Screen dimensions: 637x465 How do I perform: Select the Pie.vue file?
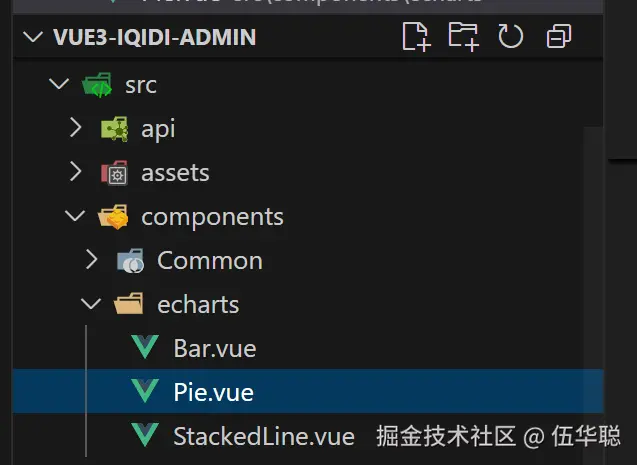(213, 393)
